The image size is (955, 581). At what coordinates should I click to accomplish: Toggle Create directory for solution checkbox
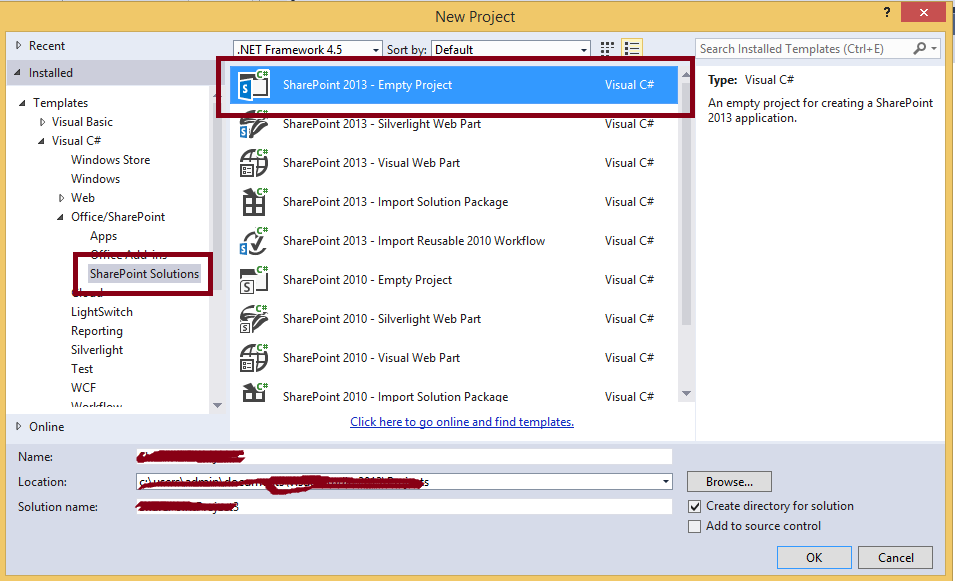pos(694,506)
